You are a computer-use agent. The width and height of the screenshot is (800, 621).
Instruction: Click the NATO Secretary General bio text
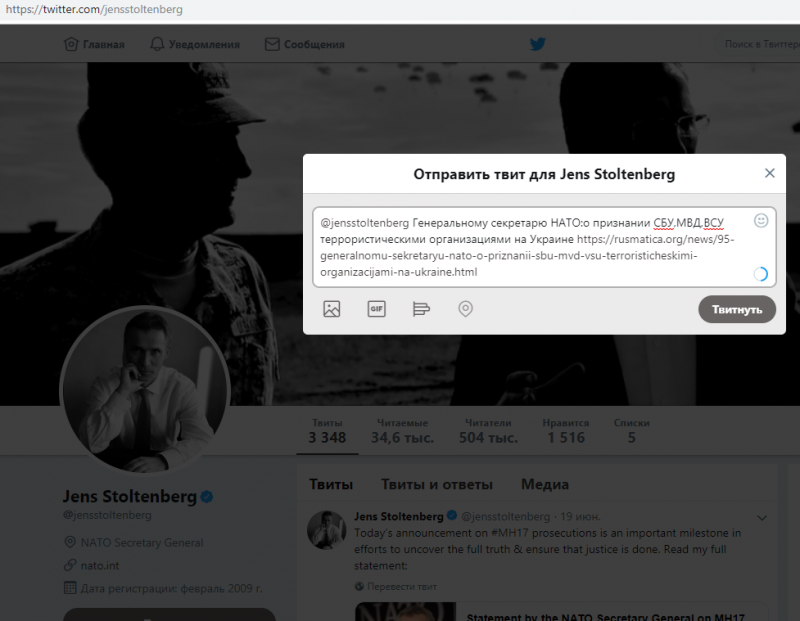[142, 542]
